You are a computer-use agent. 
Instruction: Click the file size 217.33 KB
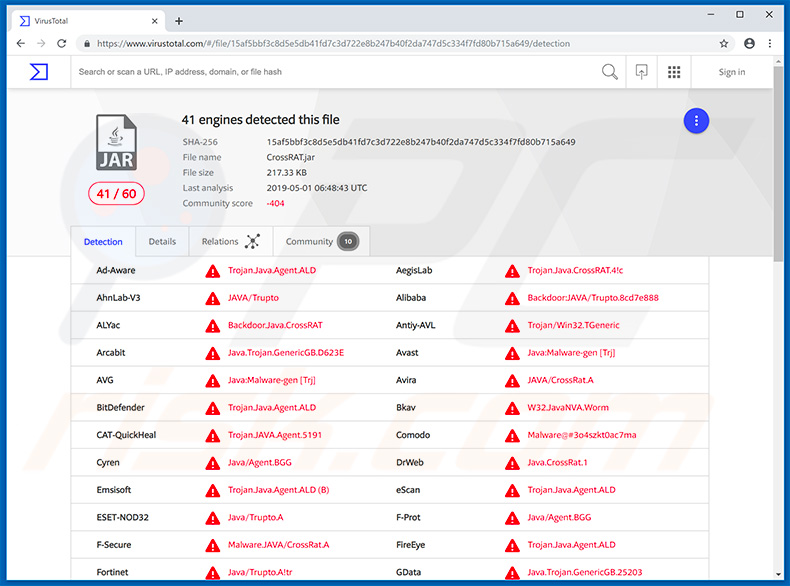click(287, 172)
